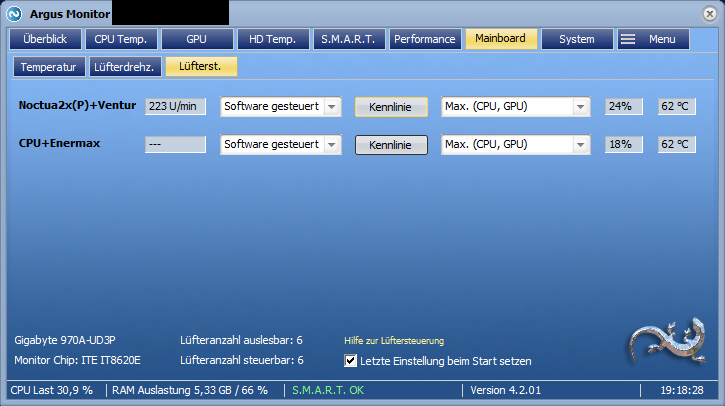Click Lüfteranzahl auslesbar: 6 text
This screenshot has width=725, height=406.
(241, 340)
